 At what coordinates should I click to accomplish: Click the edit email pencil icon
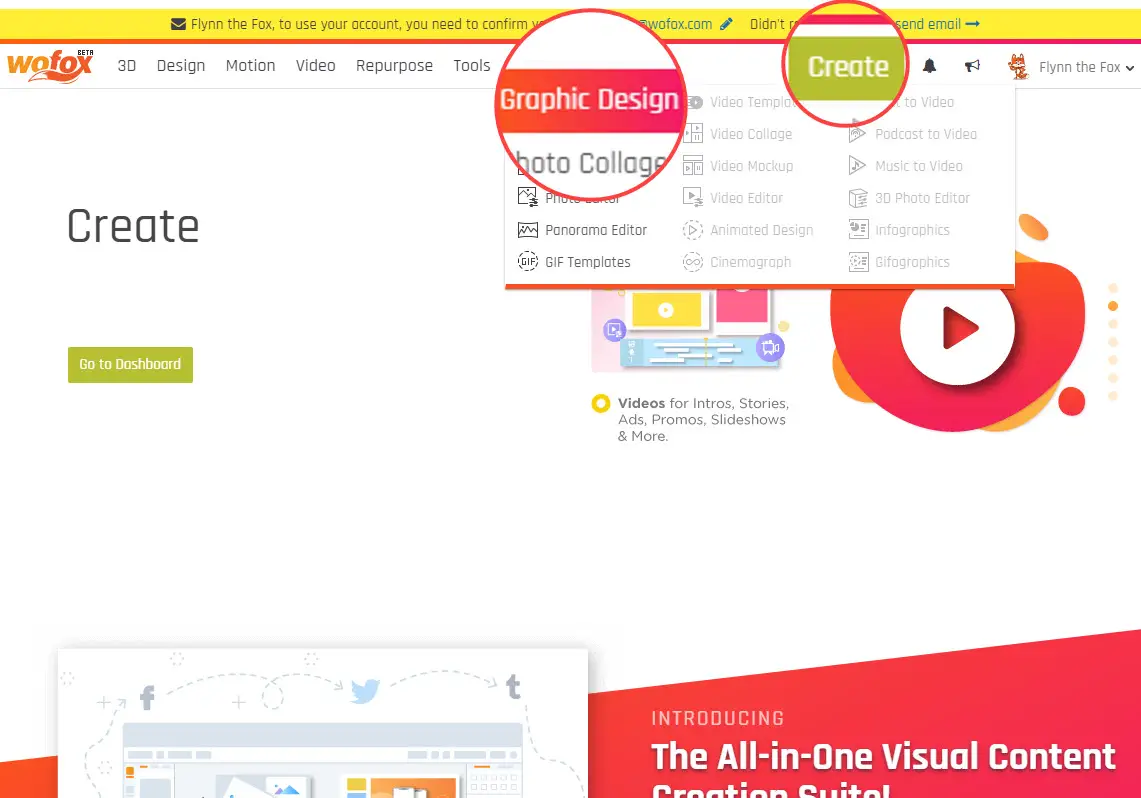[x=726, y=24]
